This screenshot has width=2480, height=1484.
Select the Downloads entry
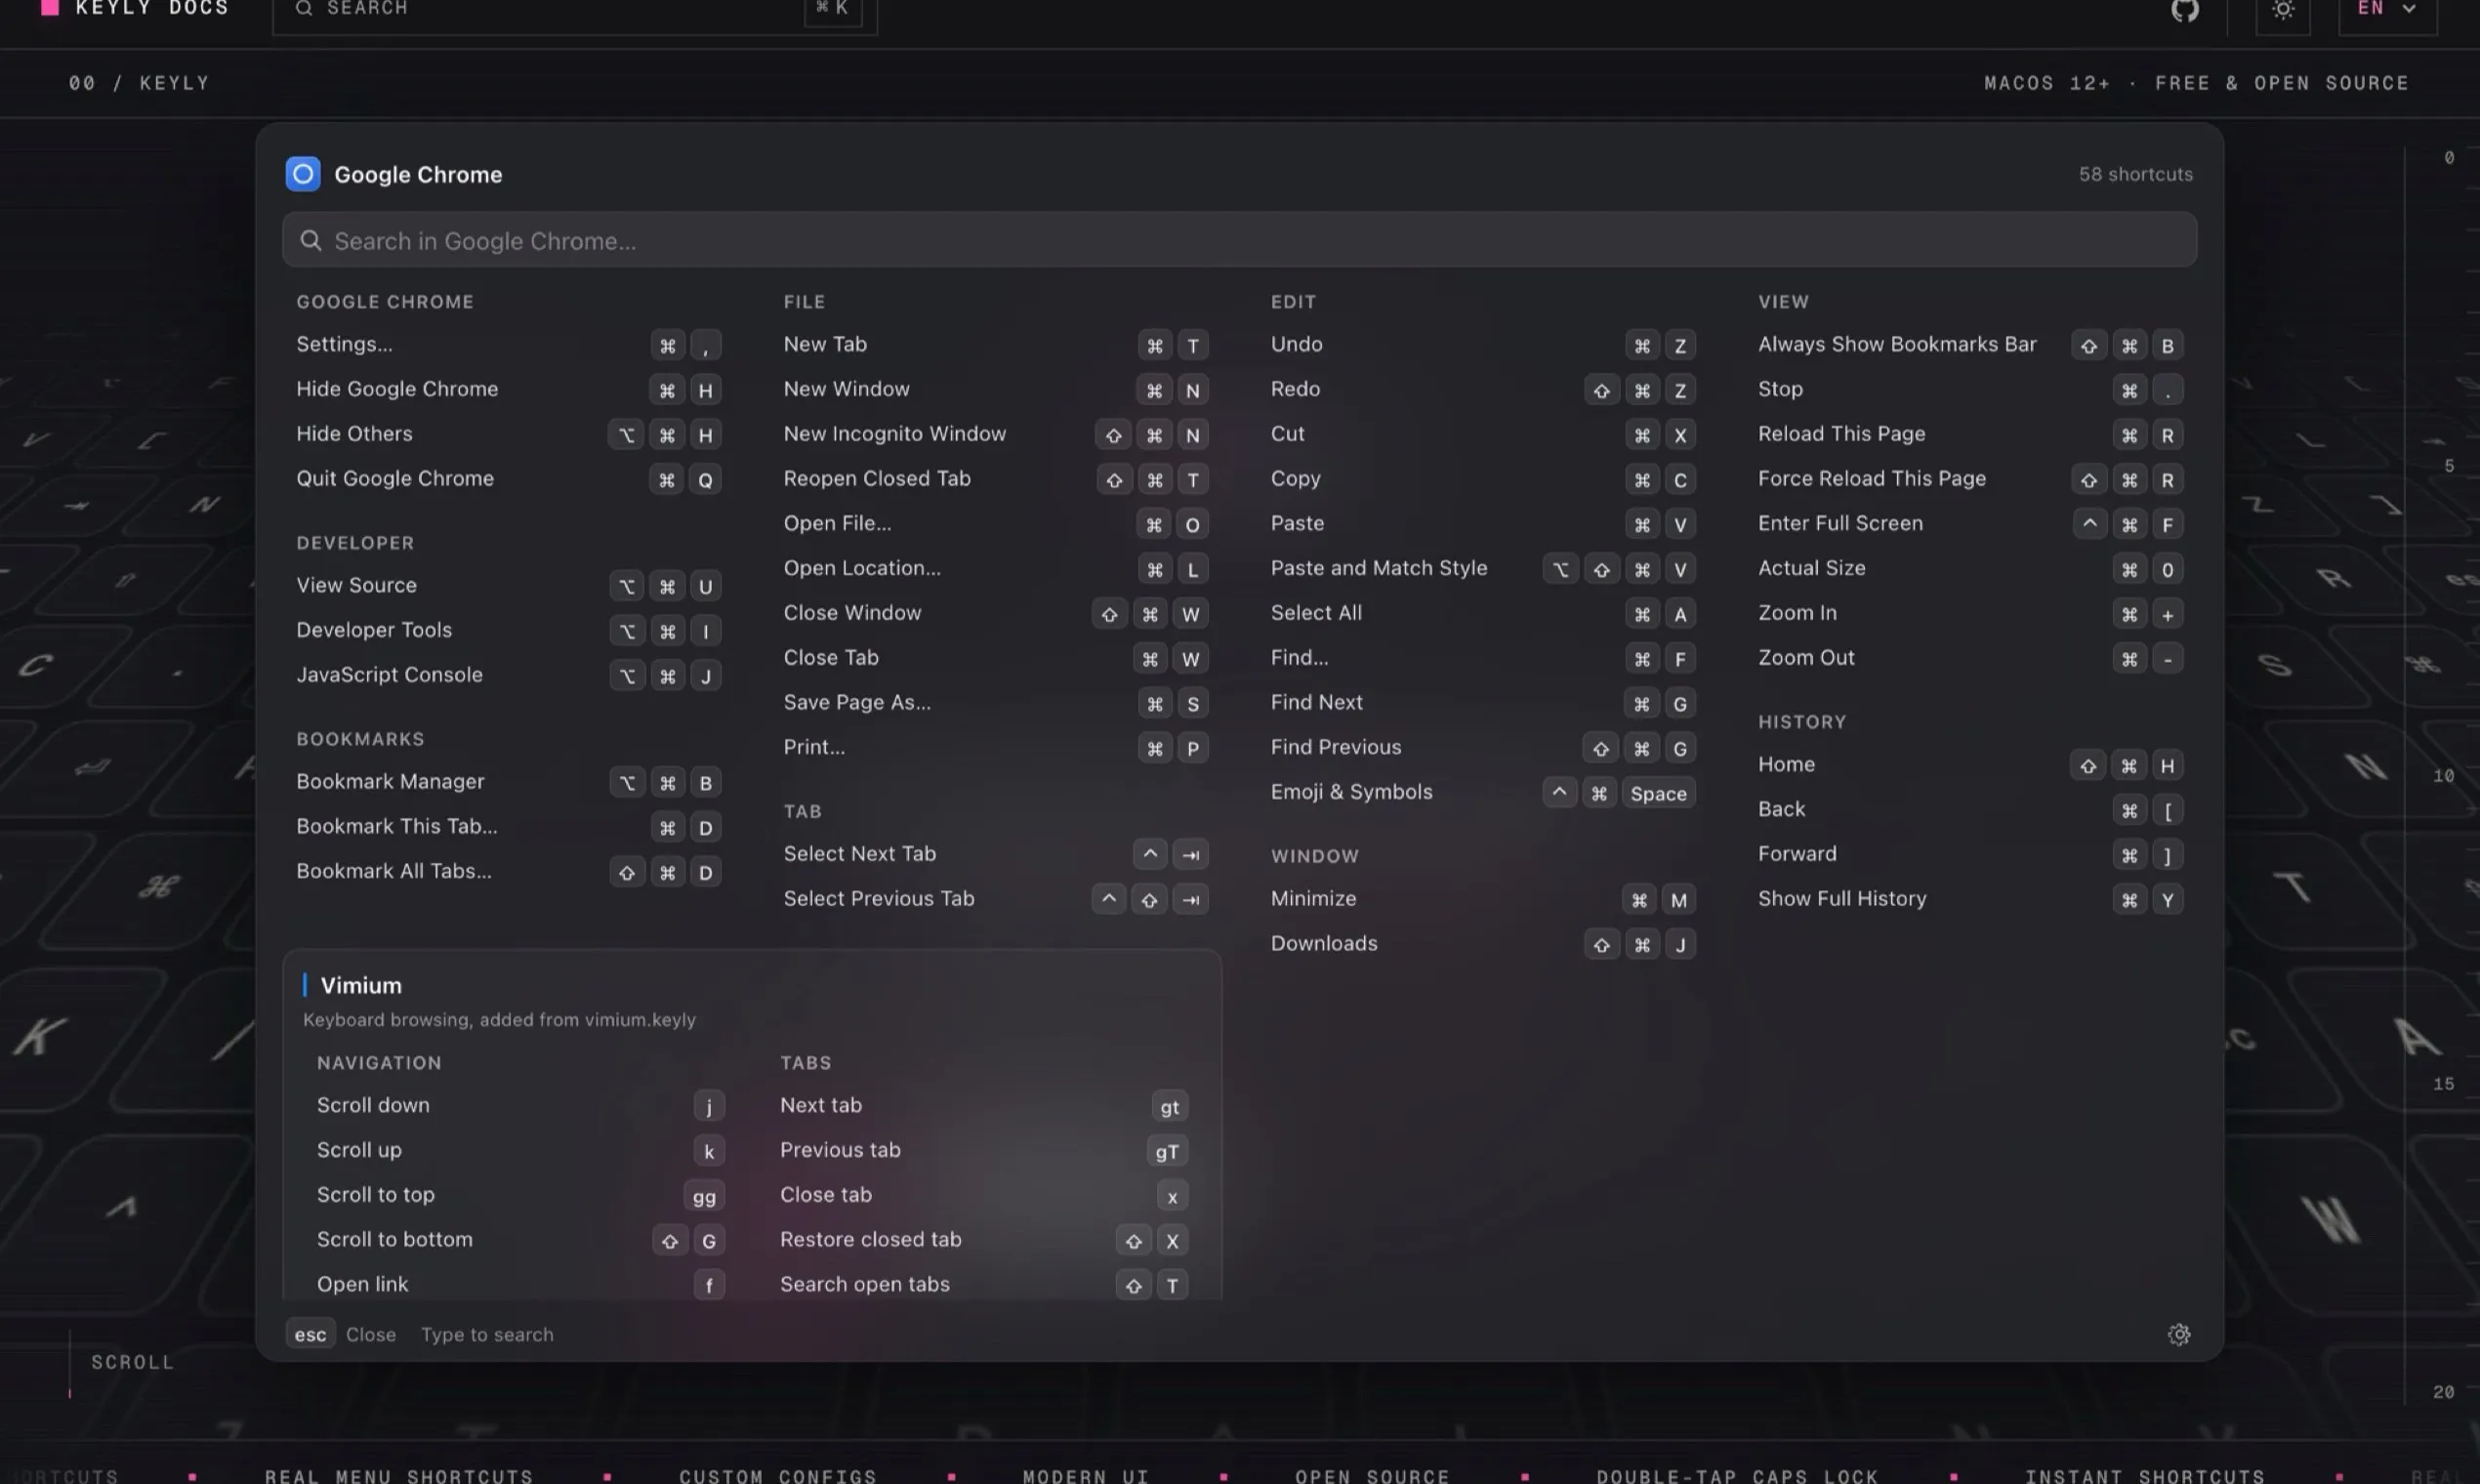[x=1483, y=944]
